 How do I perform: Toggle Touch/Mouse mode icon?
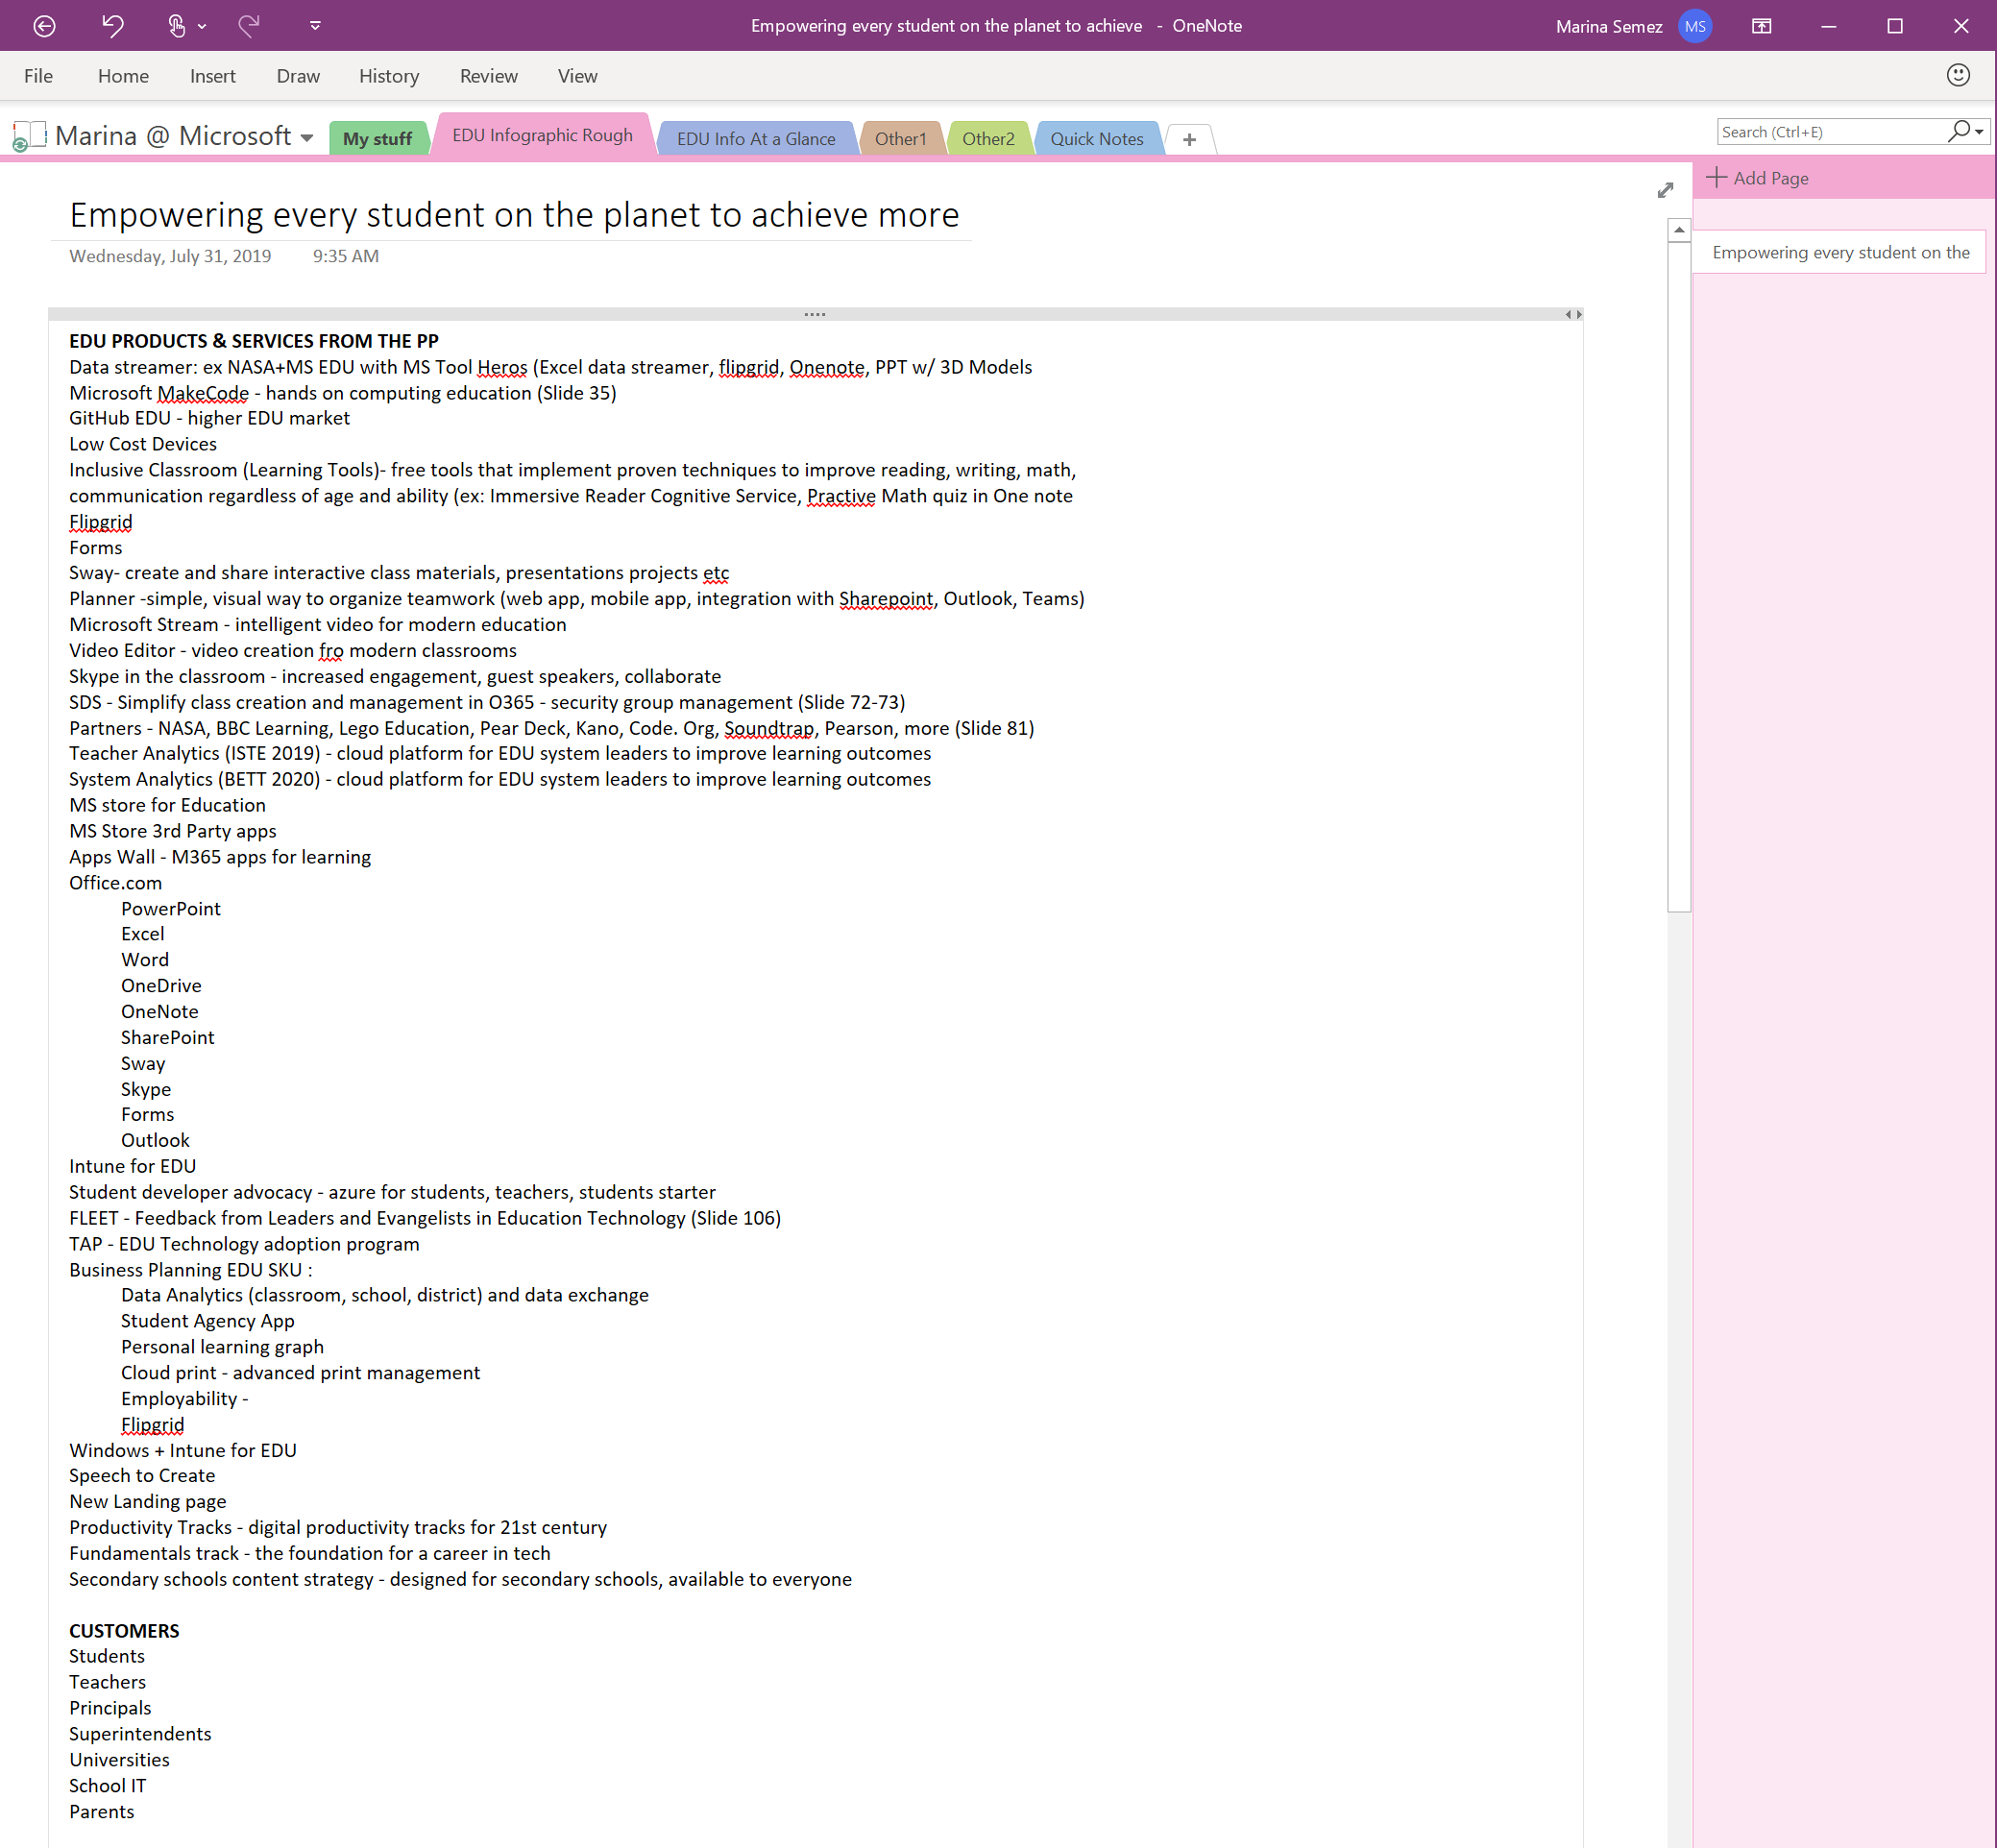[176, 26]
